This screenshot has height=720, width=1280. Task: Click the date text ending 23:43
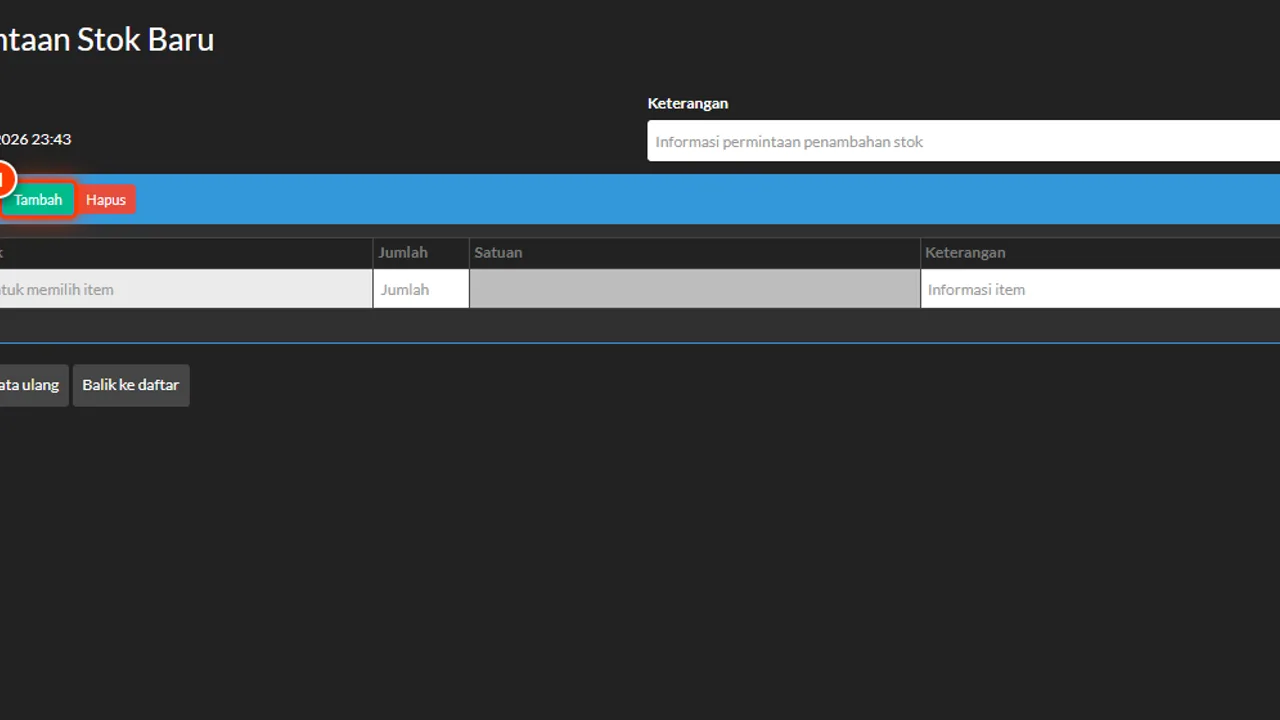point(36,139)
